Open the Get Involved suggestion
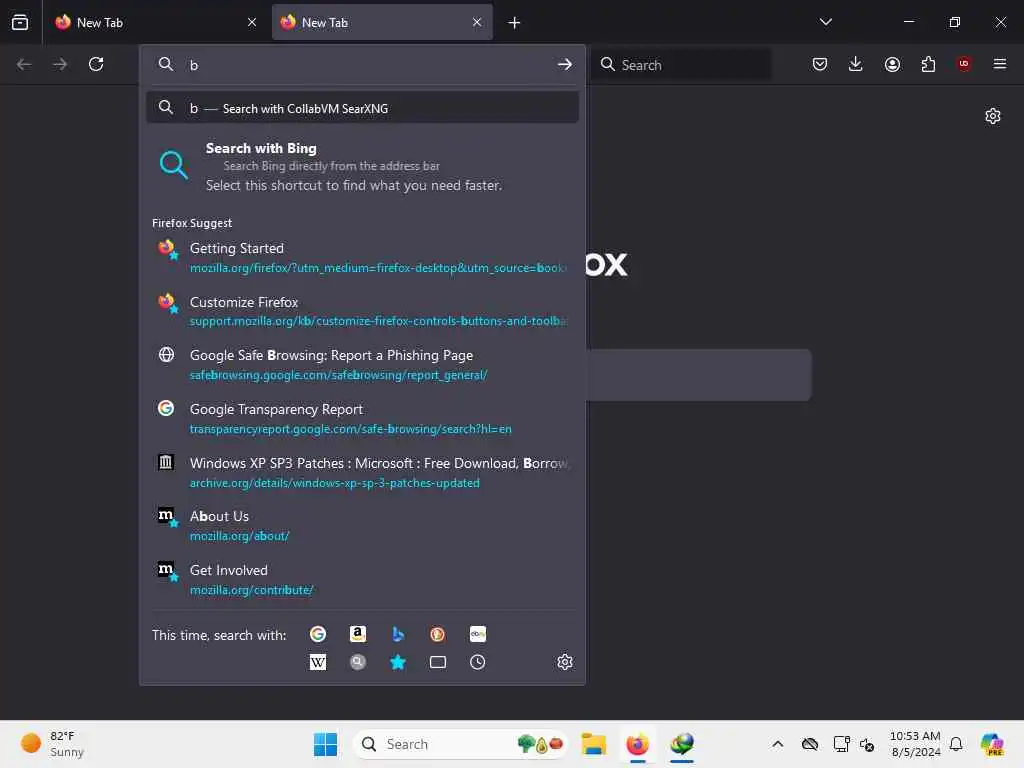Viewport: 1024px width, 768px height. (x=362, y=579)
